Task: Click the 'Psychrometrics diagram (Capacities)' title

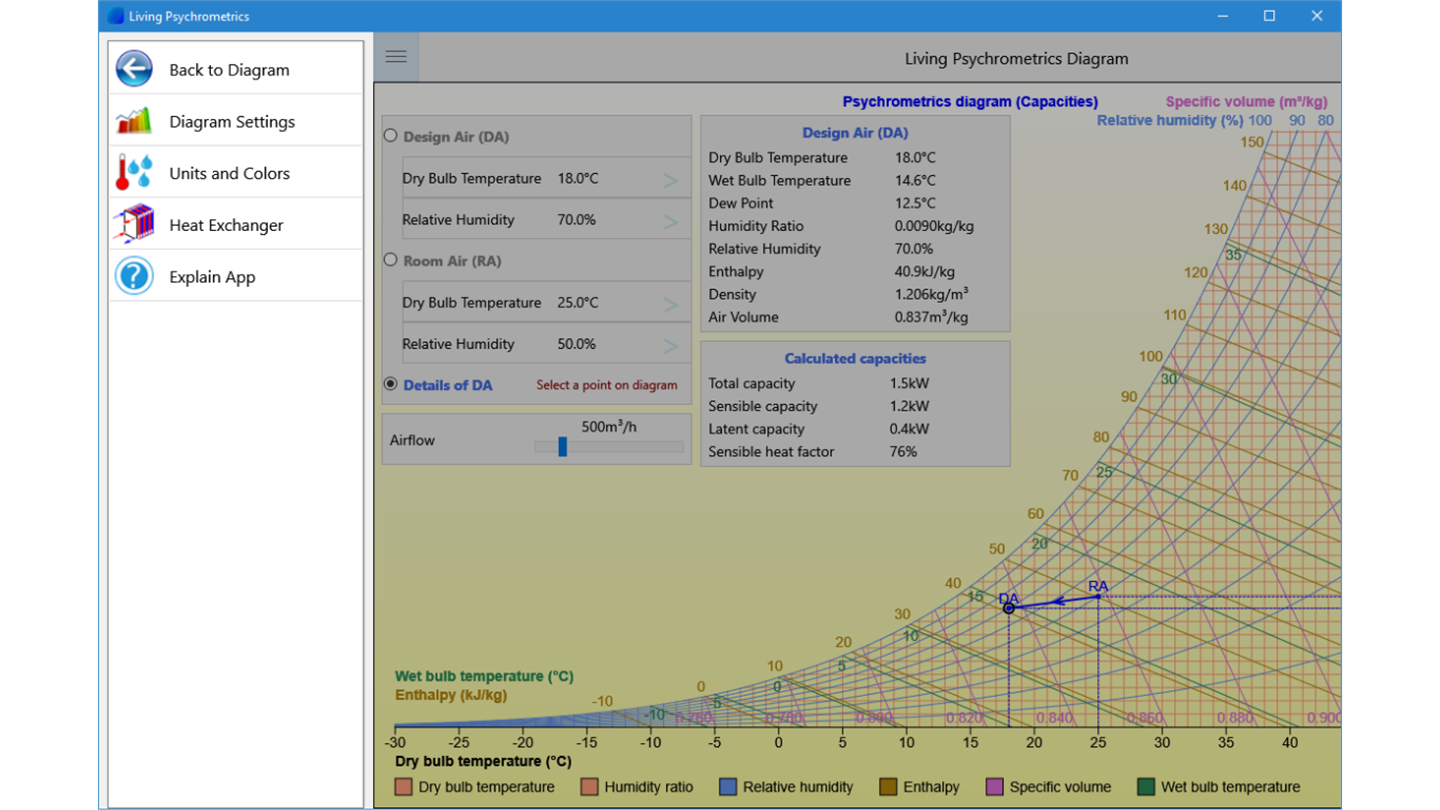Action: tap(970, 101)
